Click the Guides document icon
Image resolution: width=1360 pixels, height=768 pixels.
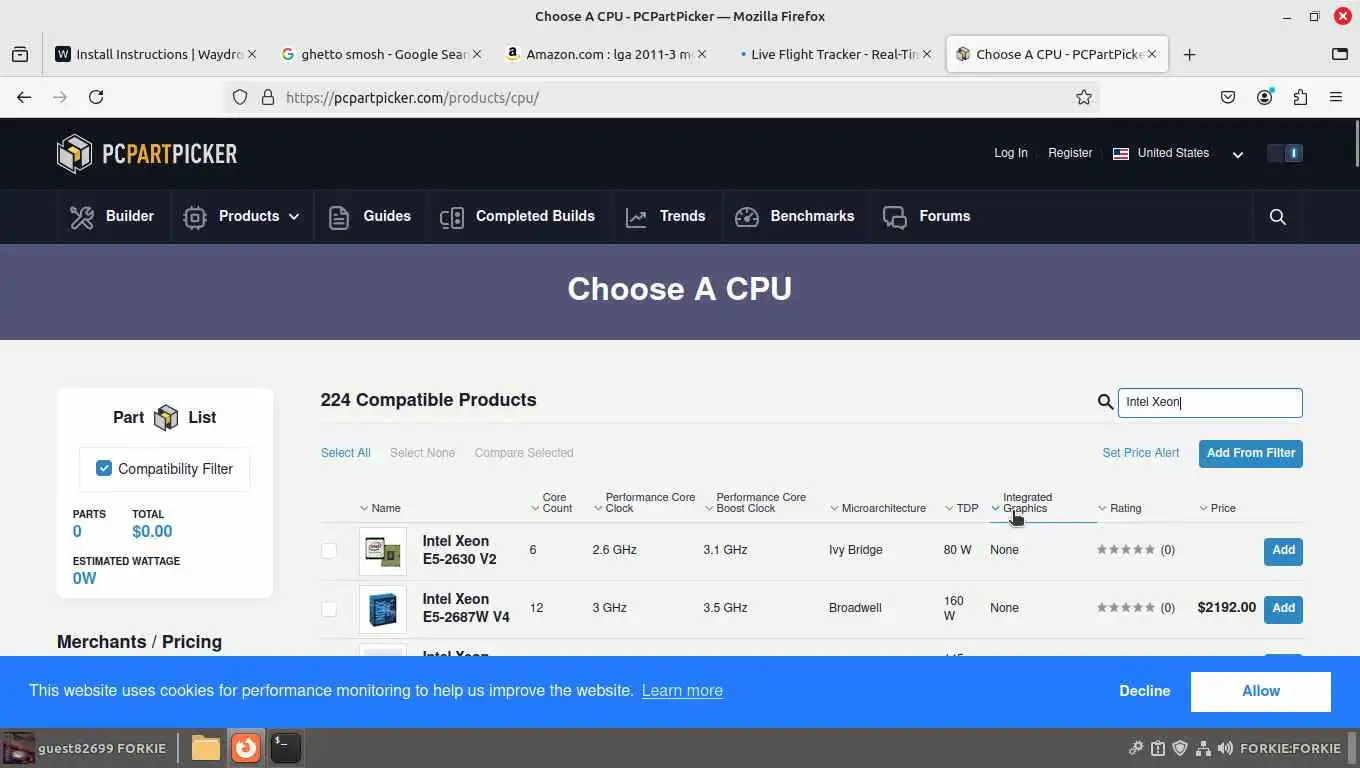click(x=339, y=217)
